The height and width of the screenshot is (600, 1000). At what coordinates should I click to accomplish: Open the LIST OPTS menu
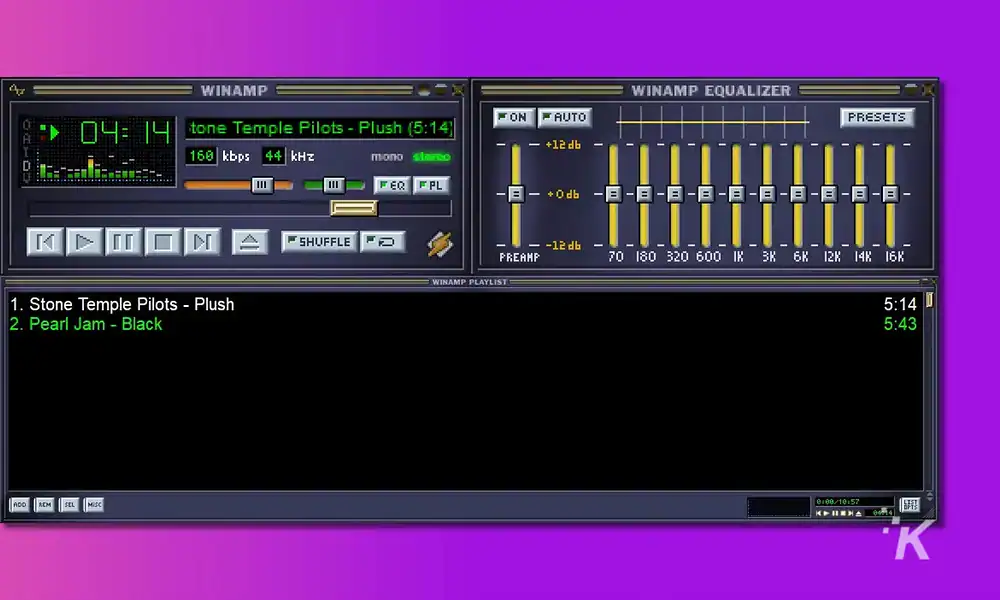[910, 504]
